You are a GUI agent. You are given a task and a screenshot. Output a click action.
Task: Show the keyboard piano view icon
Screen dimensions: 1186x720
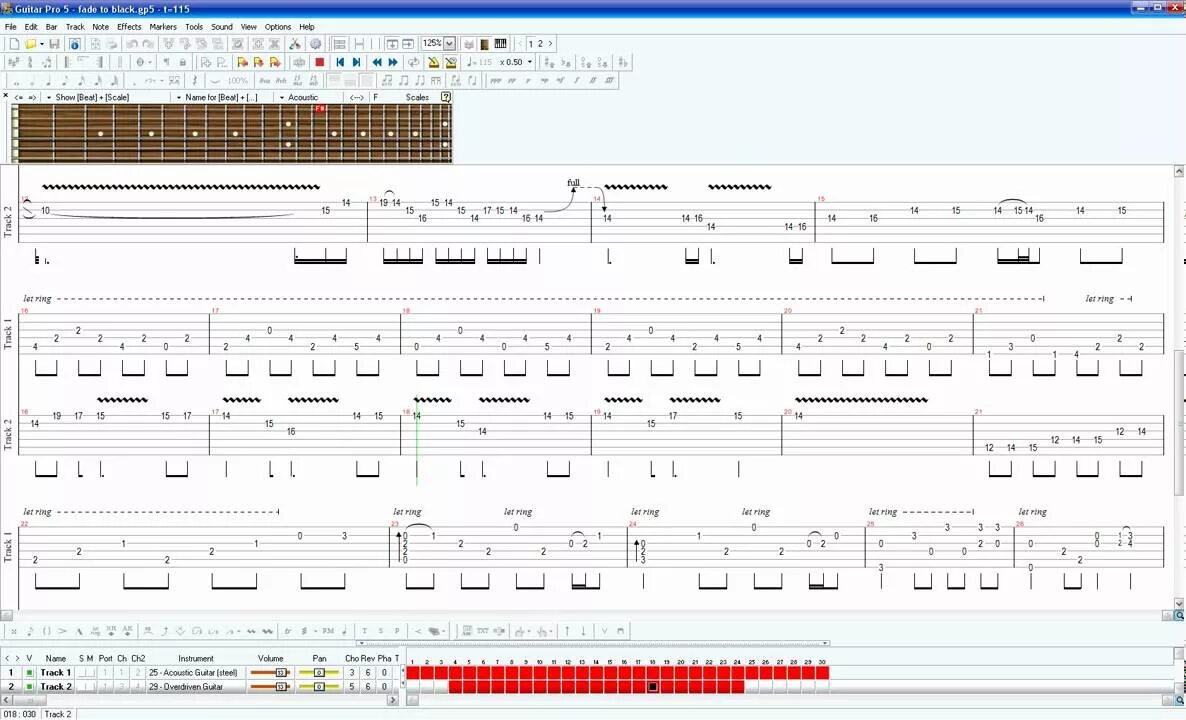click(x=501, y=44)
